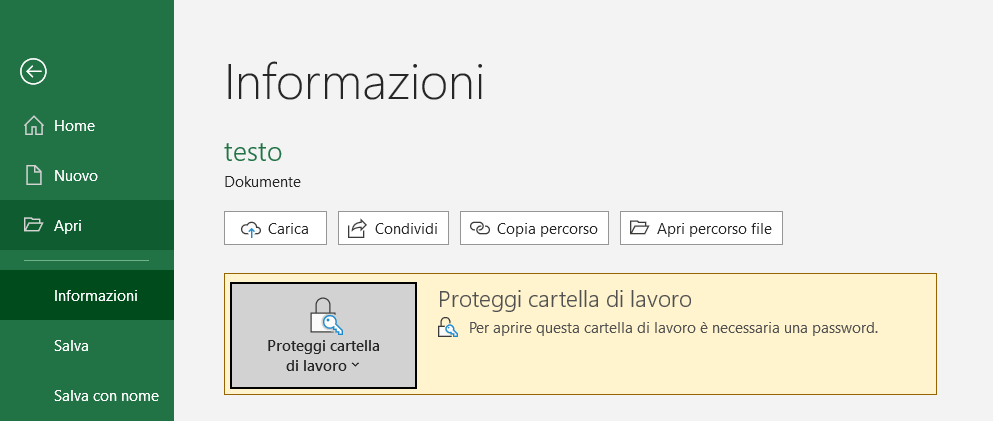
Task: Click the Apri percorso file button
Action: pyautogui.click(x=702, y=229)
